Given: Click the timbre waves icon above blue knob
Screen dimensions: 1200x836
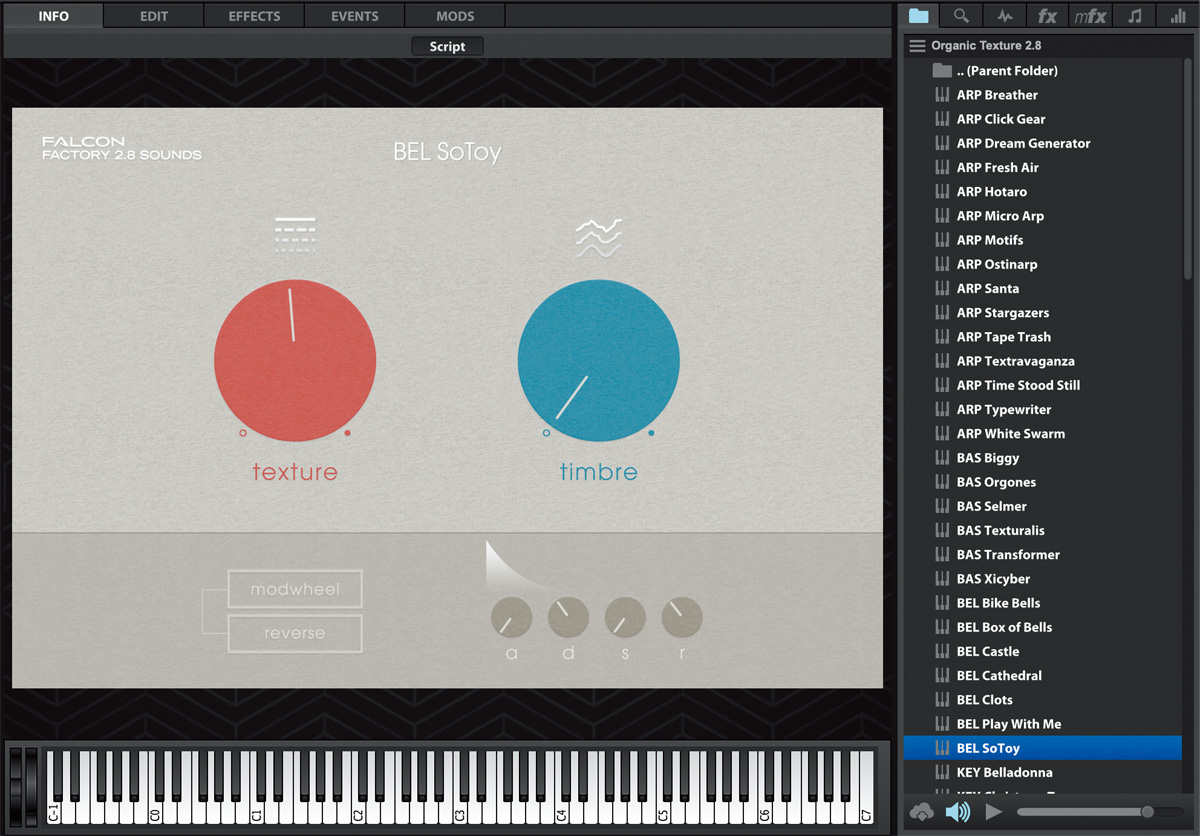Looking at the screenshot, I should [x=598, y=238].
